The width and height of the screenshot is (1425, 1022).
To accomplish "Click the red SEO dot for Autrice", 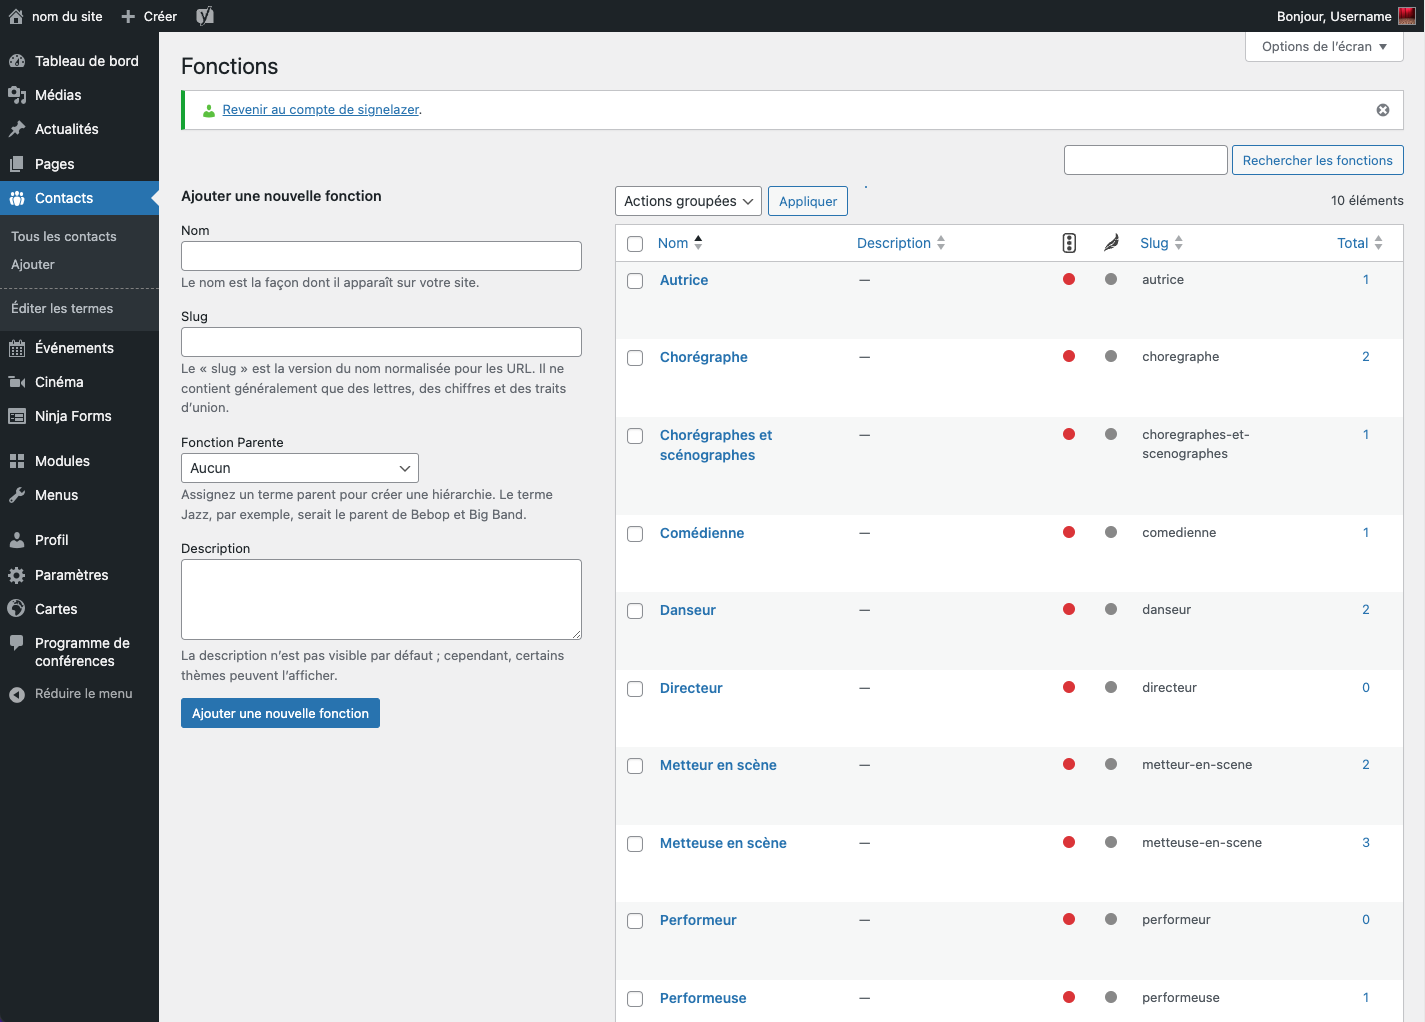I will 1069,280.
